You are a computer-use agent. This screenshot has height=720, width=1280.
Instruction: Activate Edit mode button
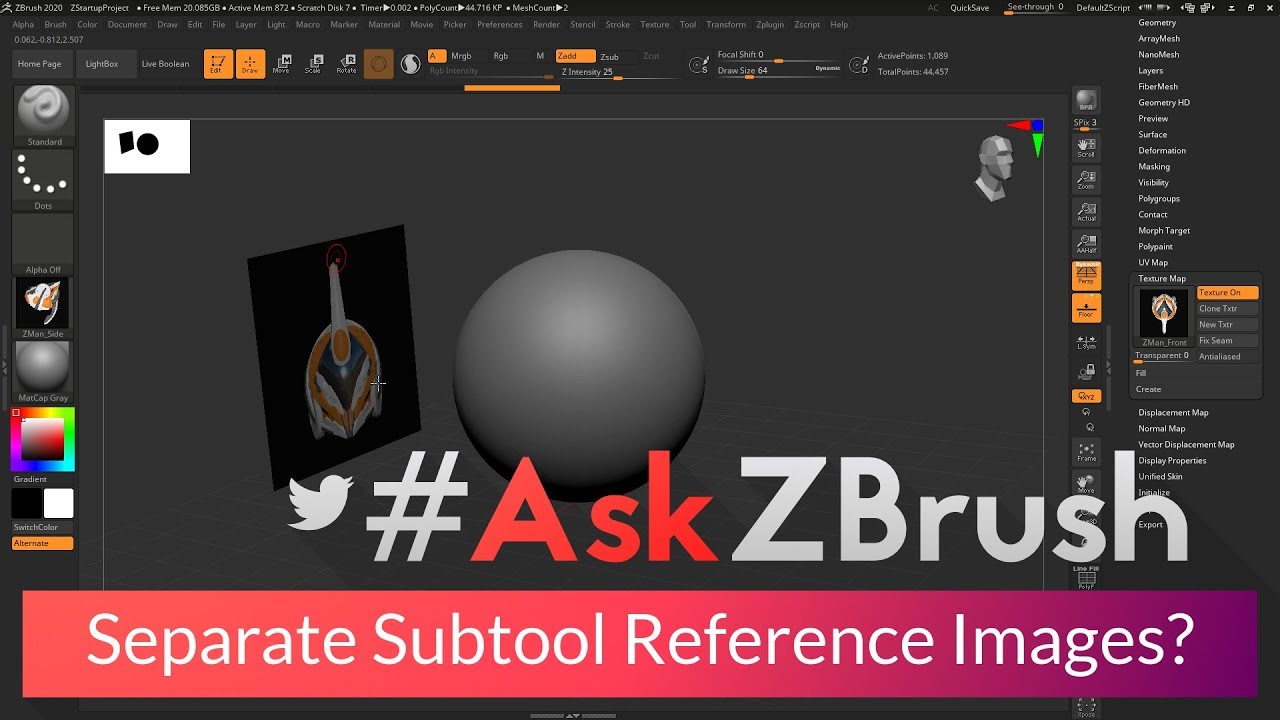click(x=218, y=64)
